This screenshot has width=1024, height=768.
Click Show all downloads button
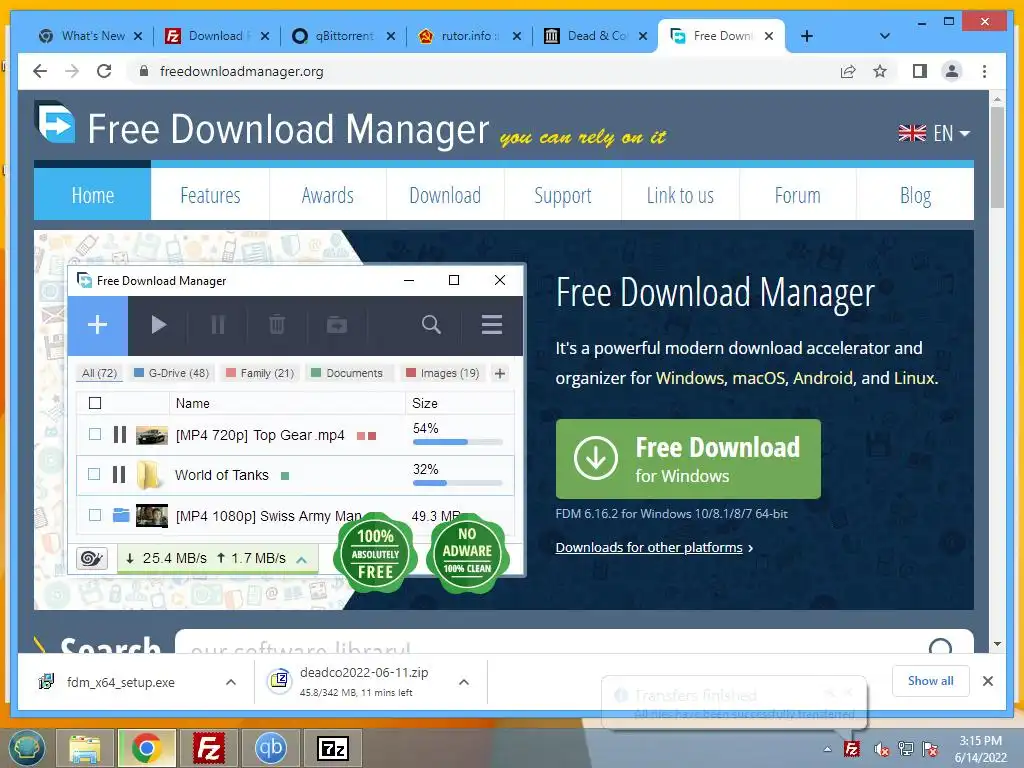(x=930, y=681)
